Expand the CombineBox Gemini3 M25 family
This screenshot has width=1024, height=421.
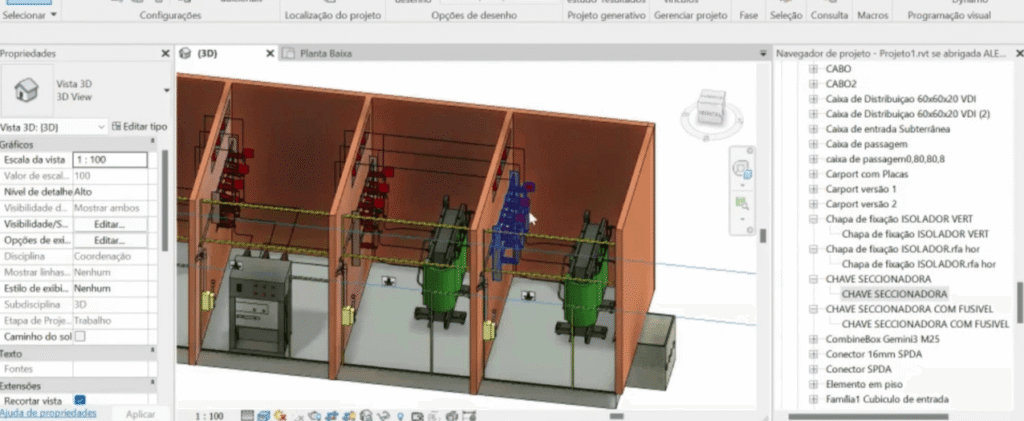[x=813, y=339]
